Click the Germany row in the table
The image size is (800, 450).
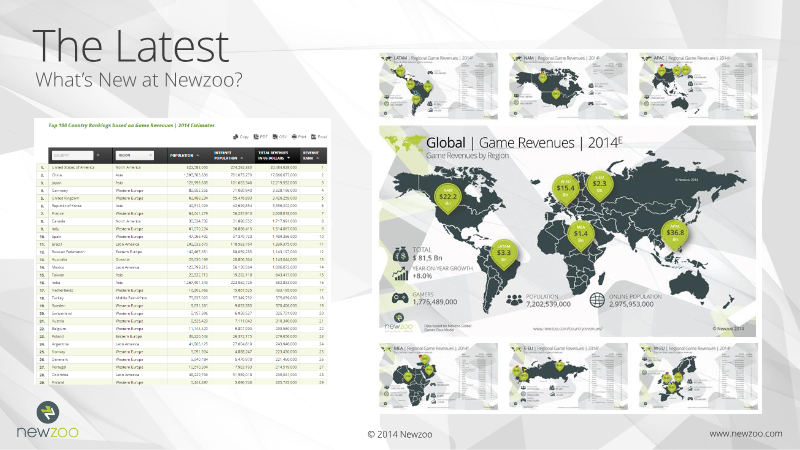tap(182, 190)
